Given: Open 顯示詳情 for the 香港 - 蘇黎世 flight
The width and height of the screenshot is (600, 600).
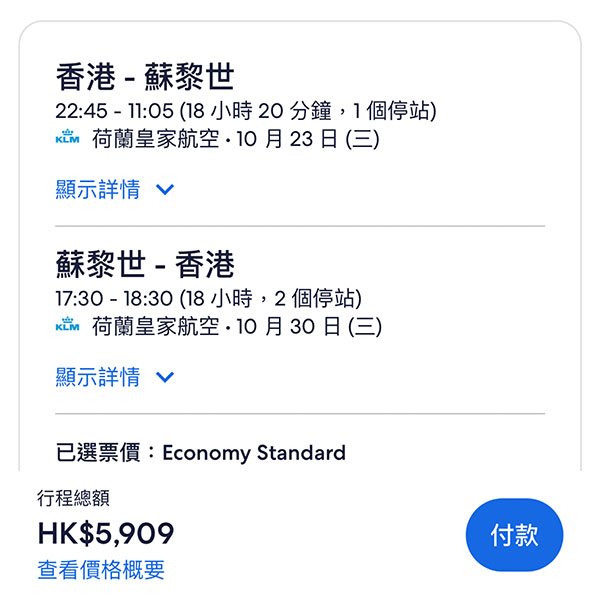Looking at the screenshot, I should click(98, 190).
